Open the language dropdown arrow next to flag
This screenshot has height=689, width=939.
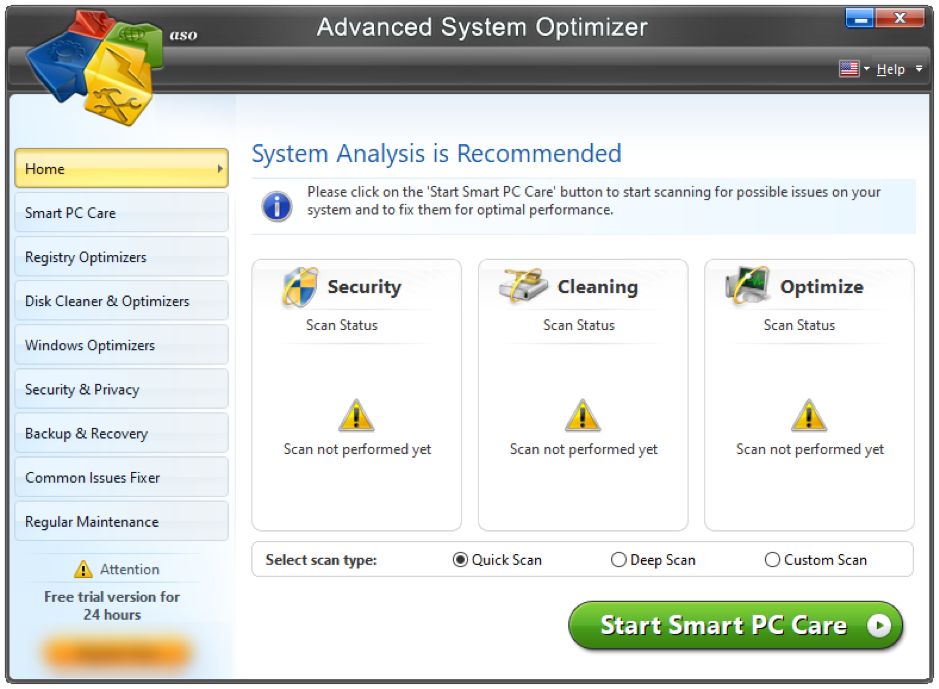coord(867,69)
